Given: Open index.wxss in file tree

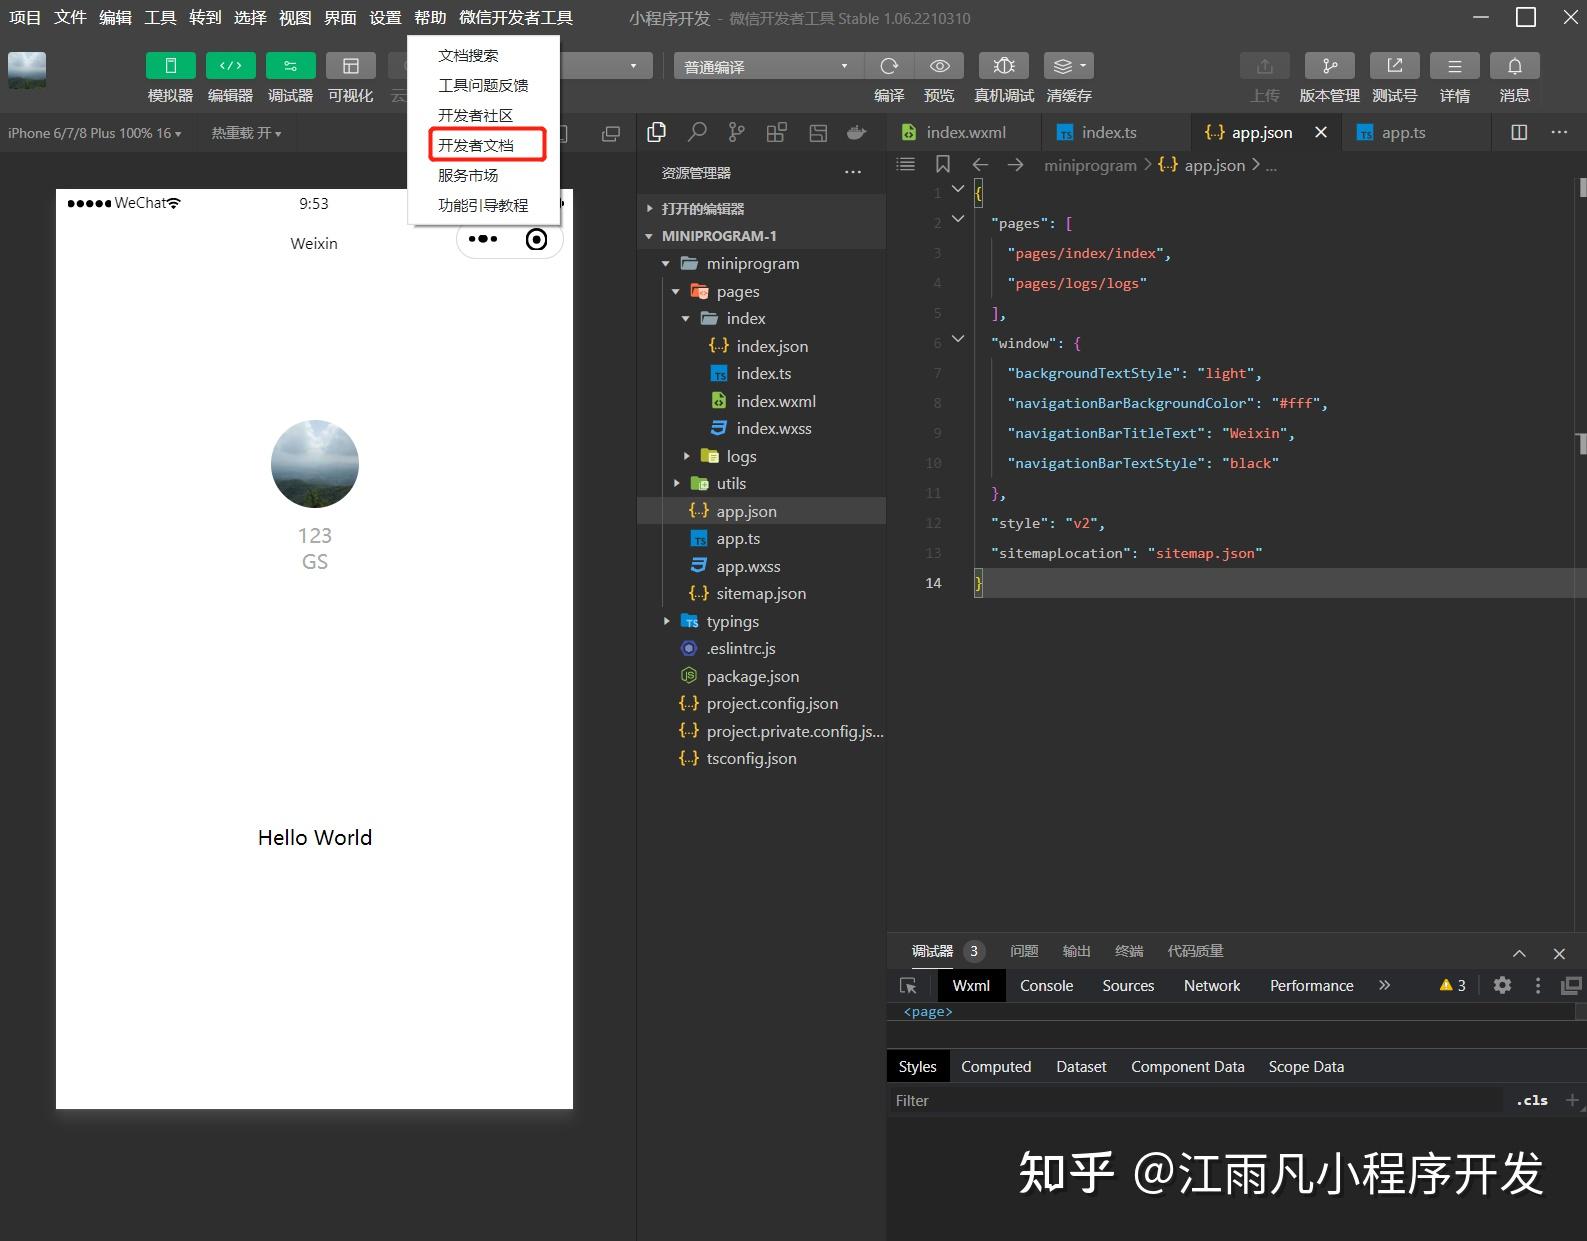Looking at the screenshot, I should click(762, 428).
